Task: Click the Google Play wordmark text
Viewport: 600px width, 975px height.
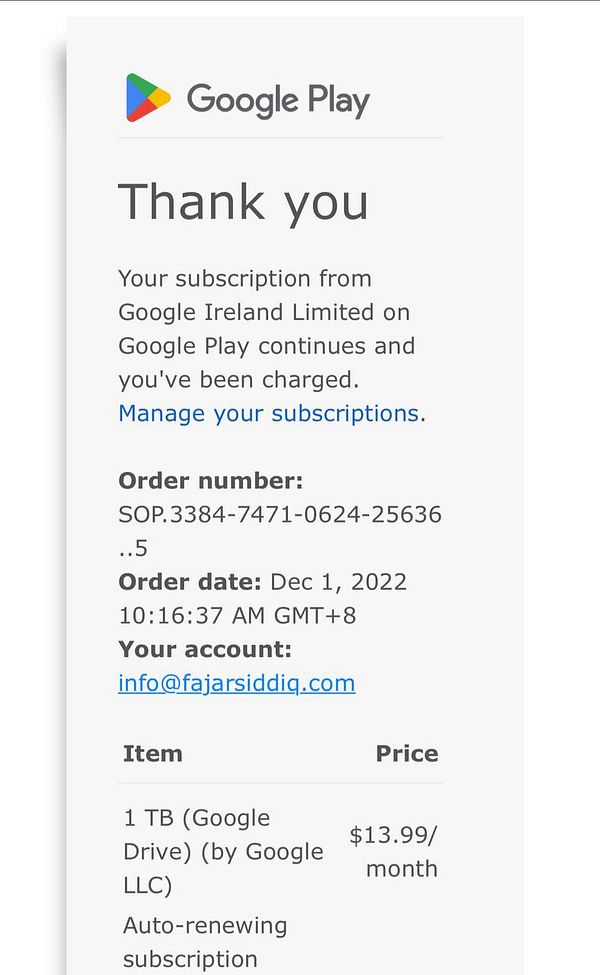Action: tap(278, 100)
